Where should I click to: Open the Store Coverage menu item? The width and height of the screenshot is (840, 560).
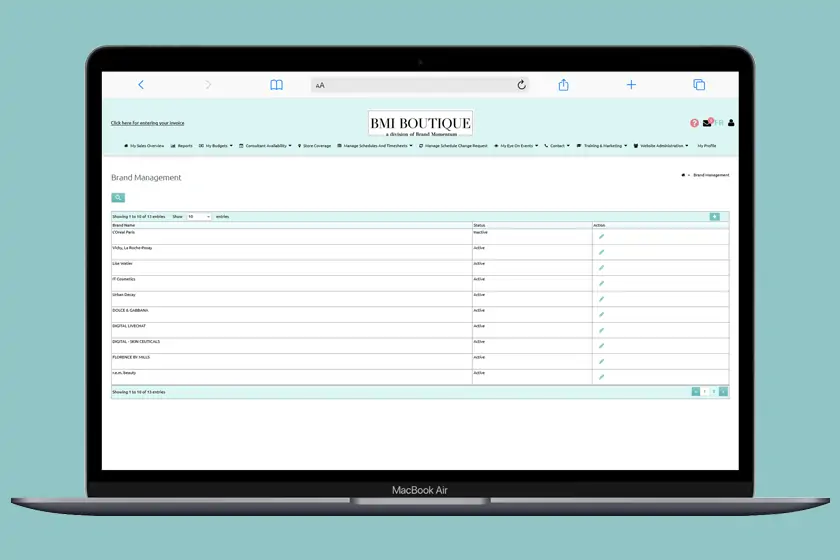pyautogui.click(x=315, y=145)
